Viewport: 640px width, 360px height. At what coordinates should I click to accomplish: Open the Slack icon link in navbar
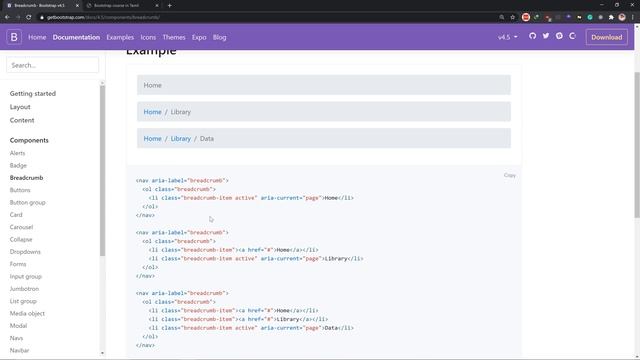(559, 36)
